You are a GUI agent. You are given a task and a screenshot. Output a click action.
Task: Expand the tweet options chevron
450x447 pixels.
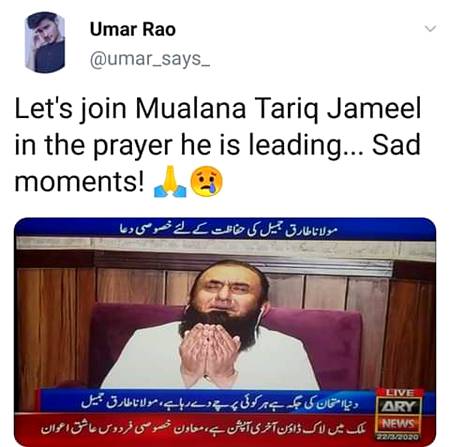click(x=430, y=29)
